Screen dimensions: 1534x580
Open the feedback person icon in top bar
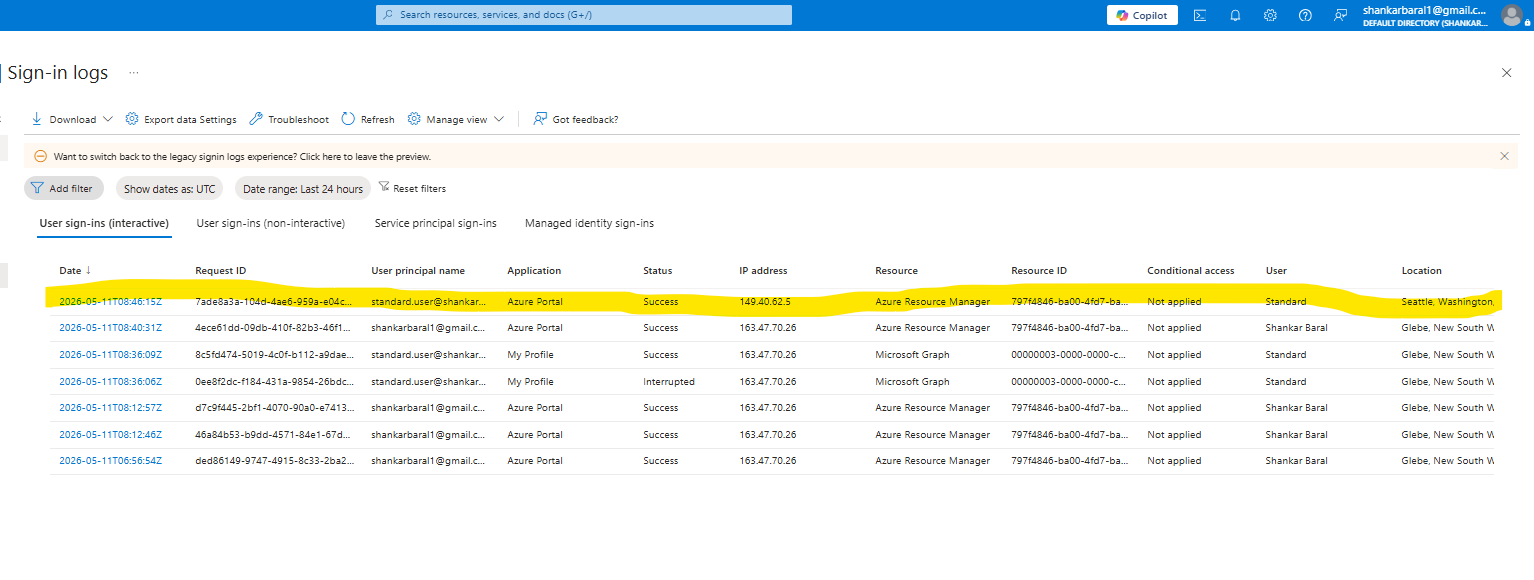[1340, 15]
